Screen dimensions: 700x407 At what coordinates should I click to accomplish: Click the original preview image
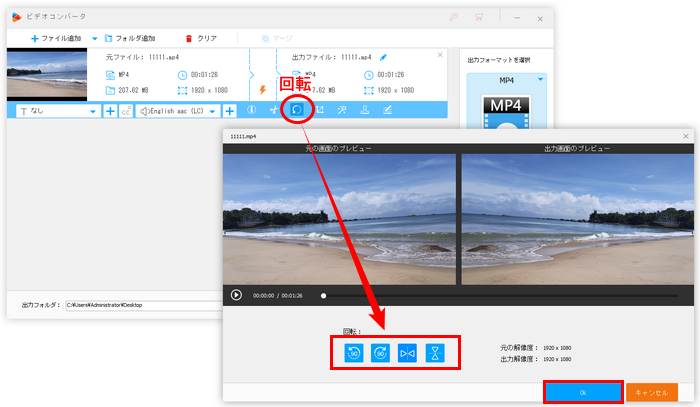point(339,219)
